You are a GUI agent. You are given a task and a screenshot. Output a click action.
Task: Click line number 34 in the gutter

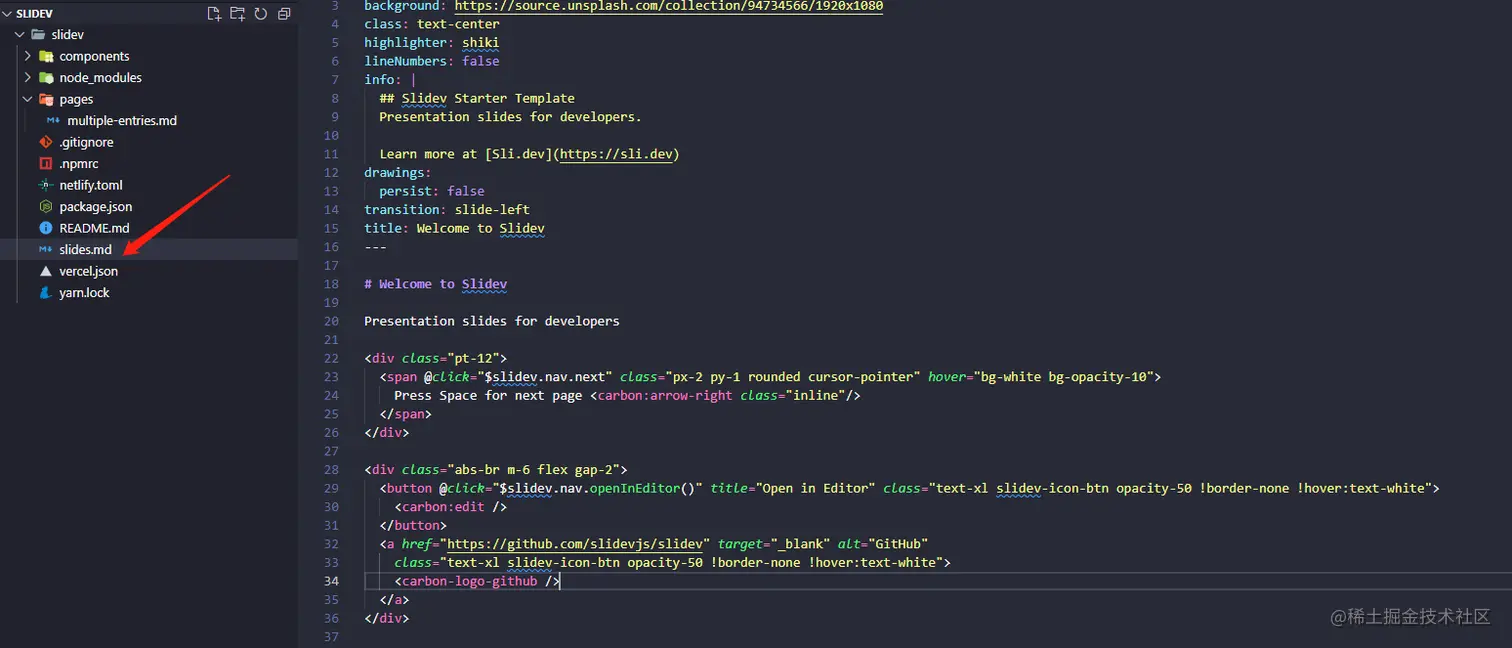(x=331, y=581)
